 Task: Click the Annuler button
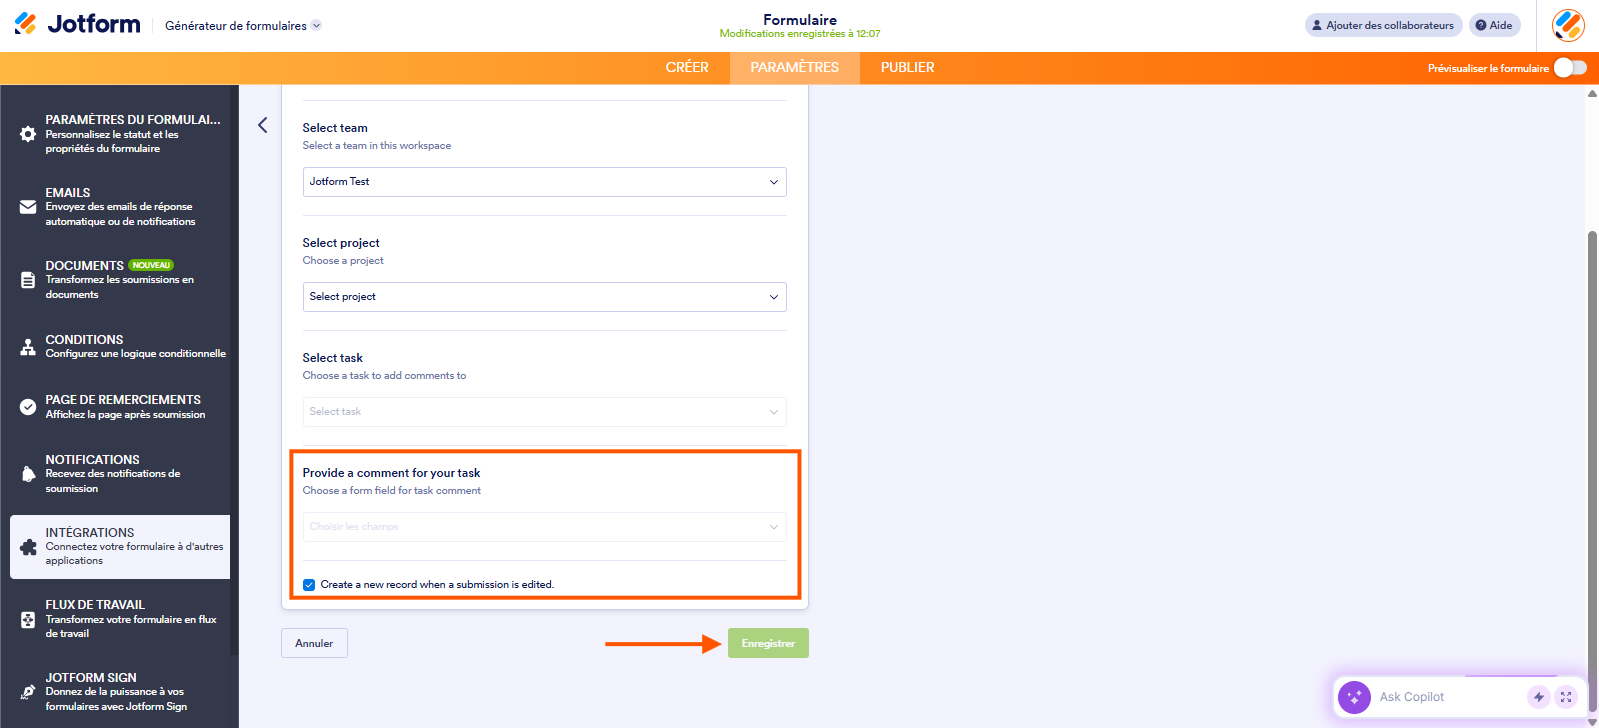tap(314, 643)
